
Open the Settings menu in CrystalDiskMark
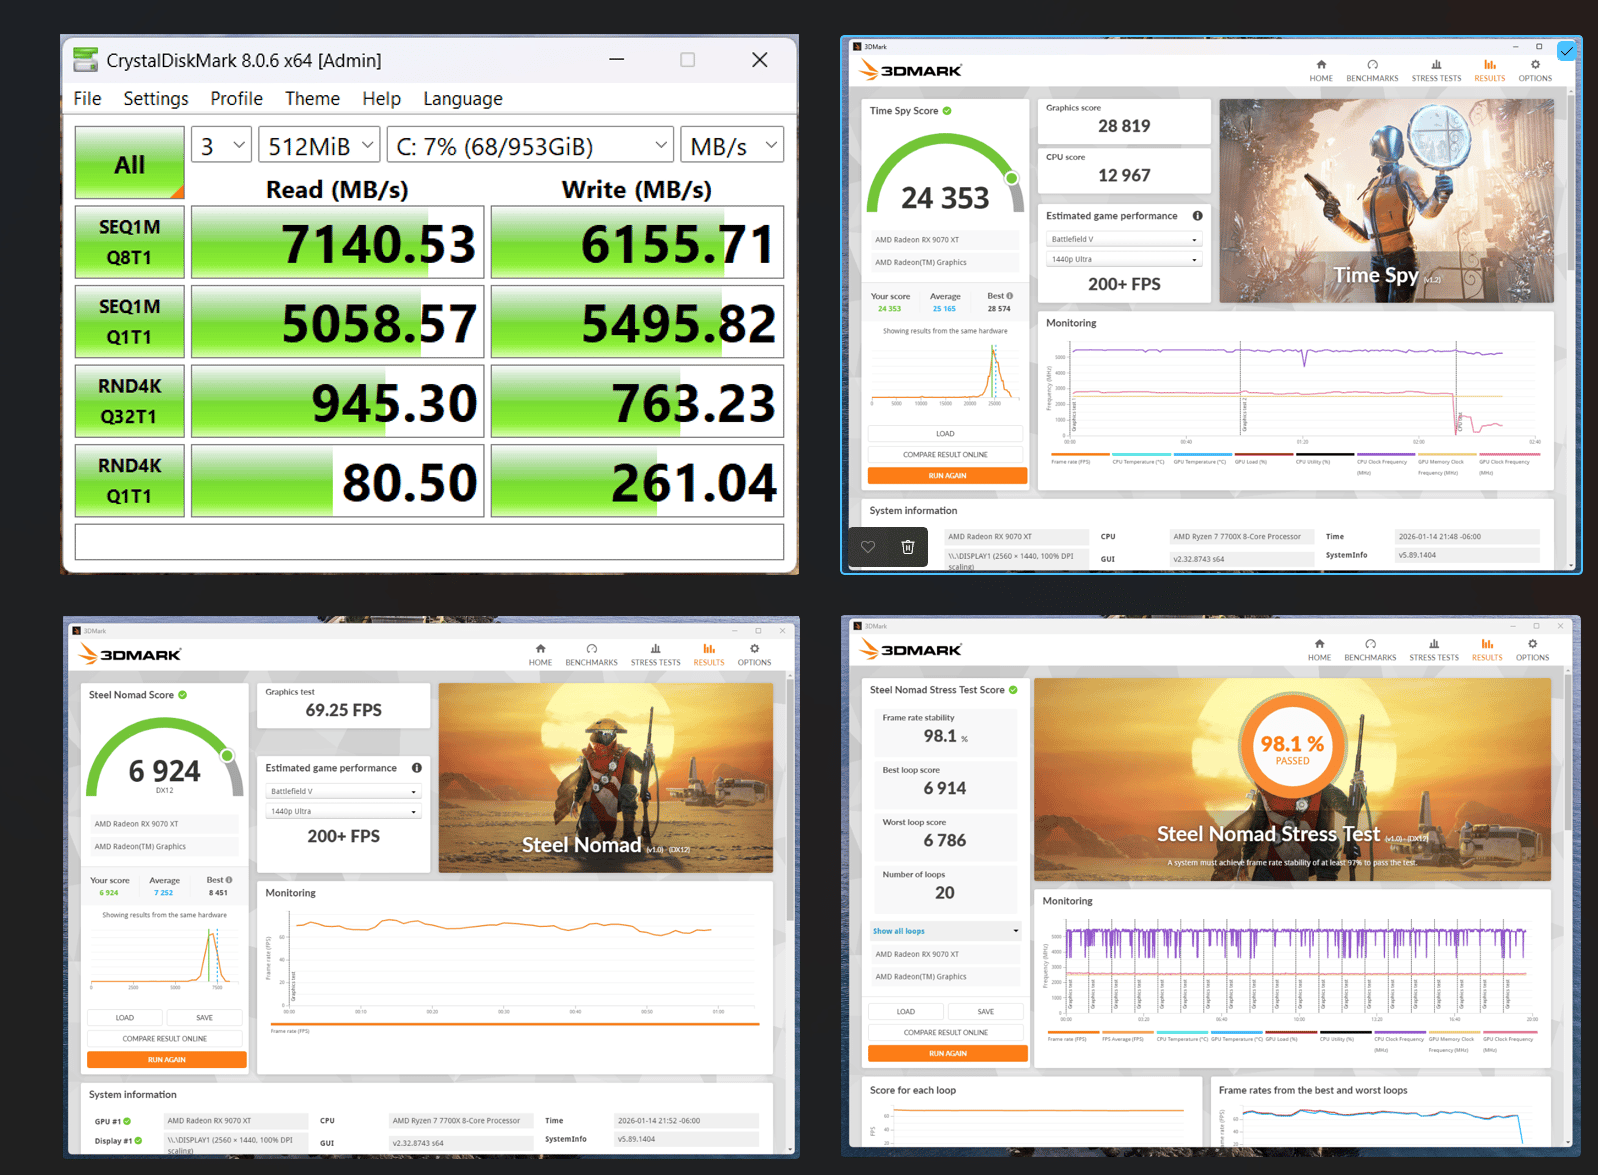(x=156, y=98)
